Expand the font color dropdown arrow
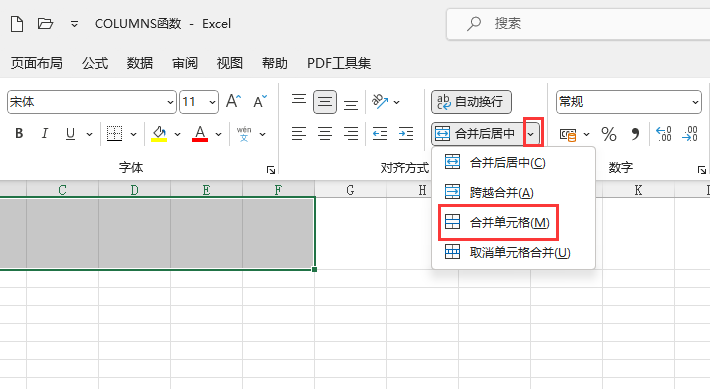The width and height of the screenshot is (710, 389). tap(218, 134)
